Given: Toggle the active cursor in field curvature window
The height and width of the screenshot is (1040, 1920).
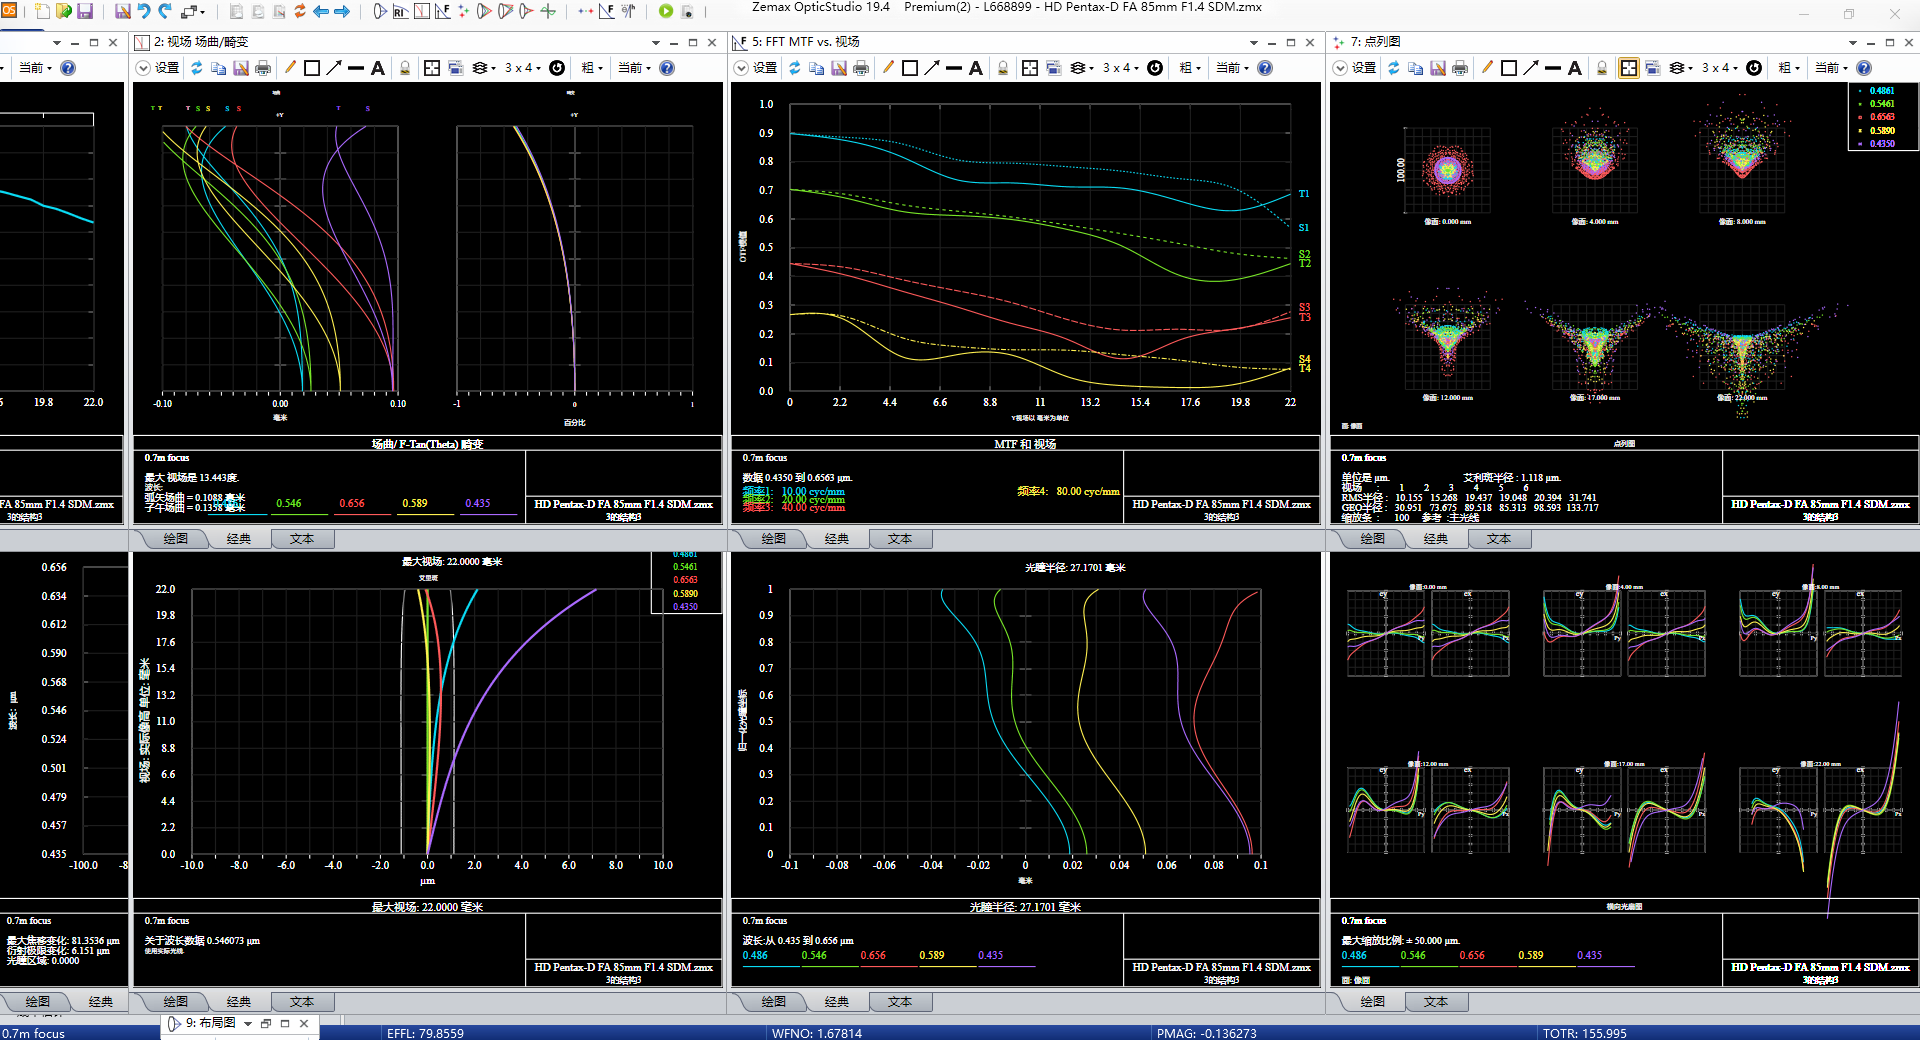Looking at the screenshot, I should click(x=432, y=68).
